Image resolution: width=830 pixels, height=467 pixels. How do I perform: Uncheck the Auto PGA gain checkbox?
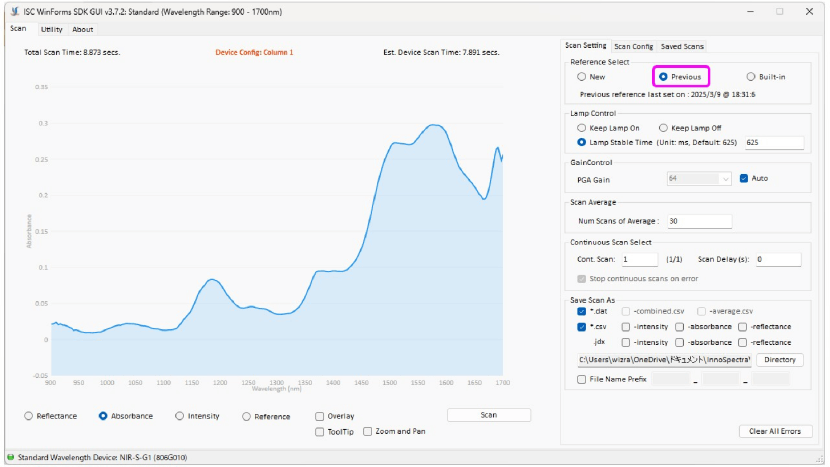pos(743,179)
